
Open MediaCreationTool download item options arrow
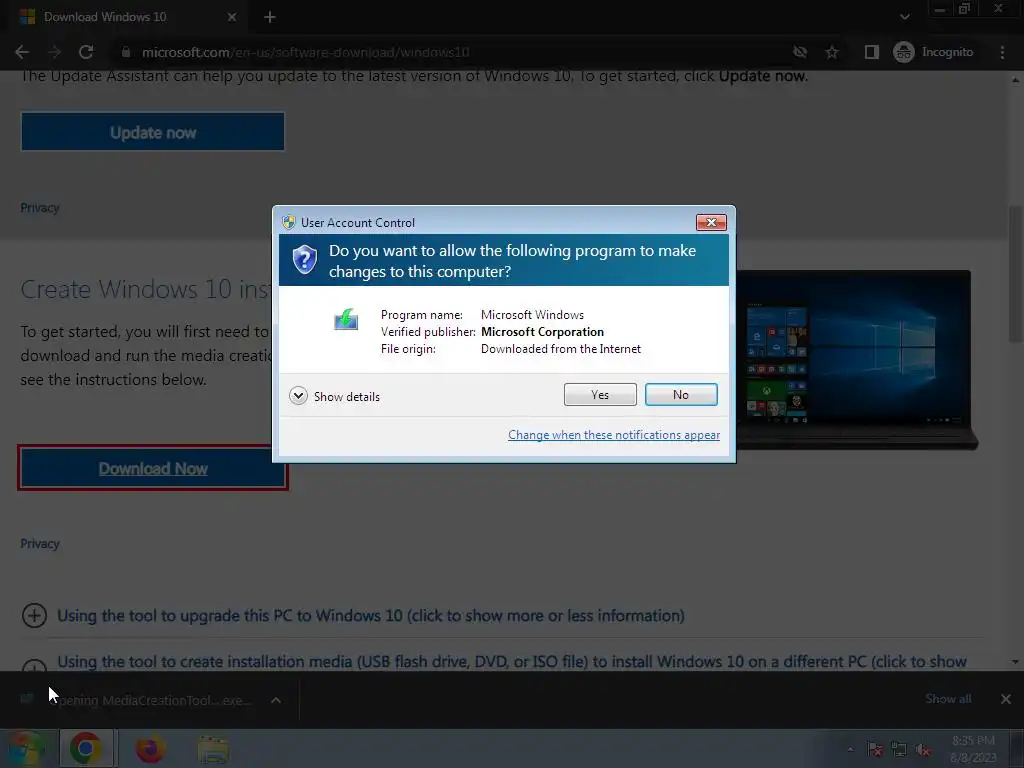[x=276, y=700]
